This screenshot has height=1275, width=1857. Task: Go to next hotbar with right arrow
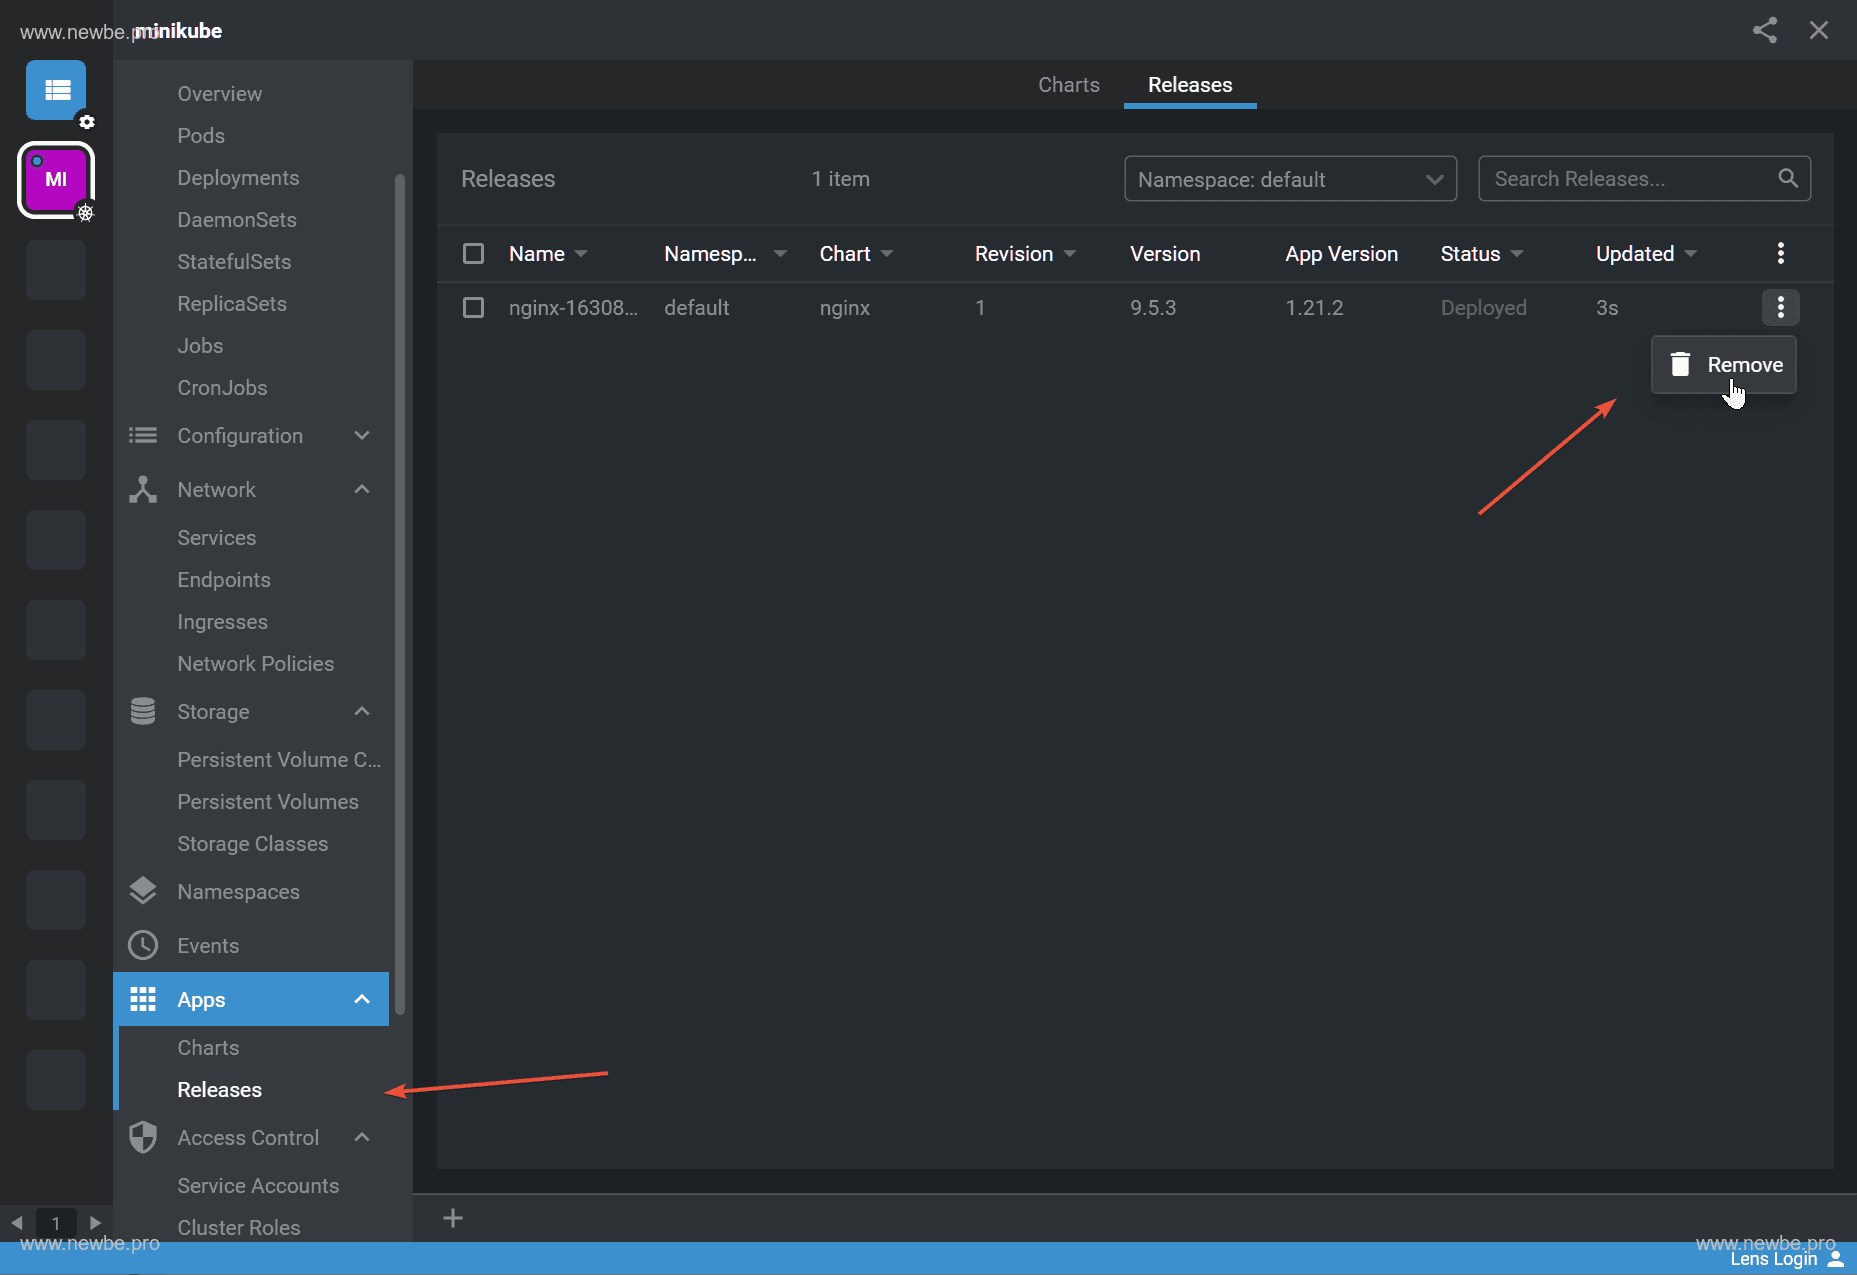(x=95, y=1222)
